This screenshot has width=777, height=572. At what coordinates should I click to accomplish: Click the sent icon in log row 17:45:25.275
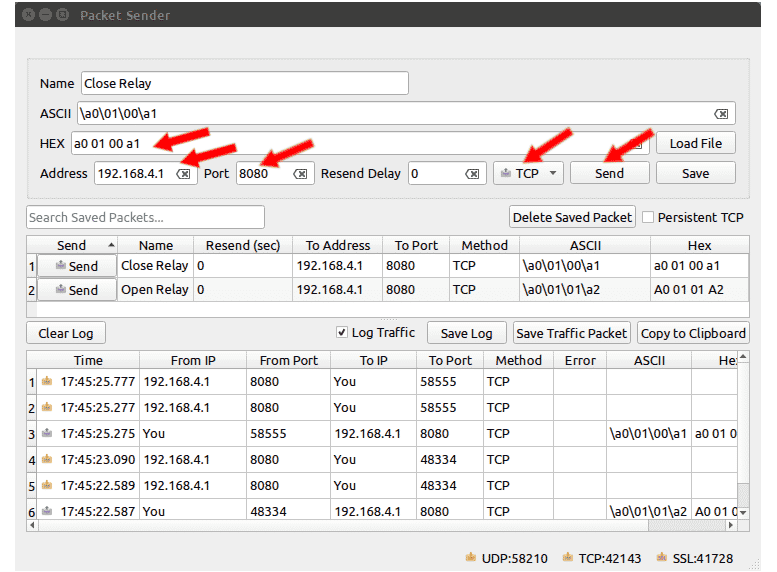pos(47,433)
